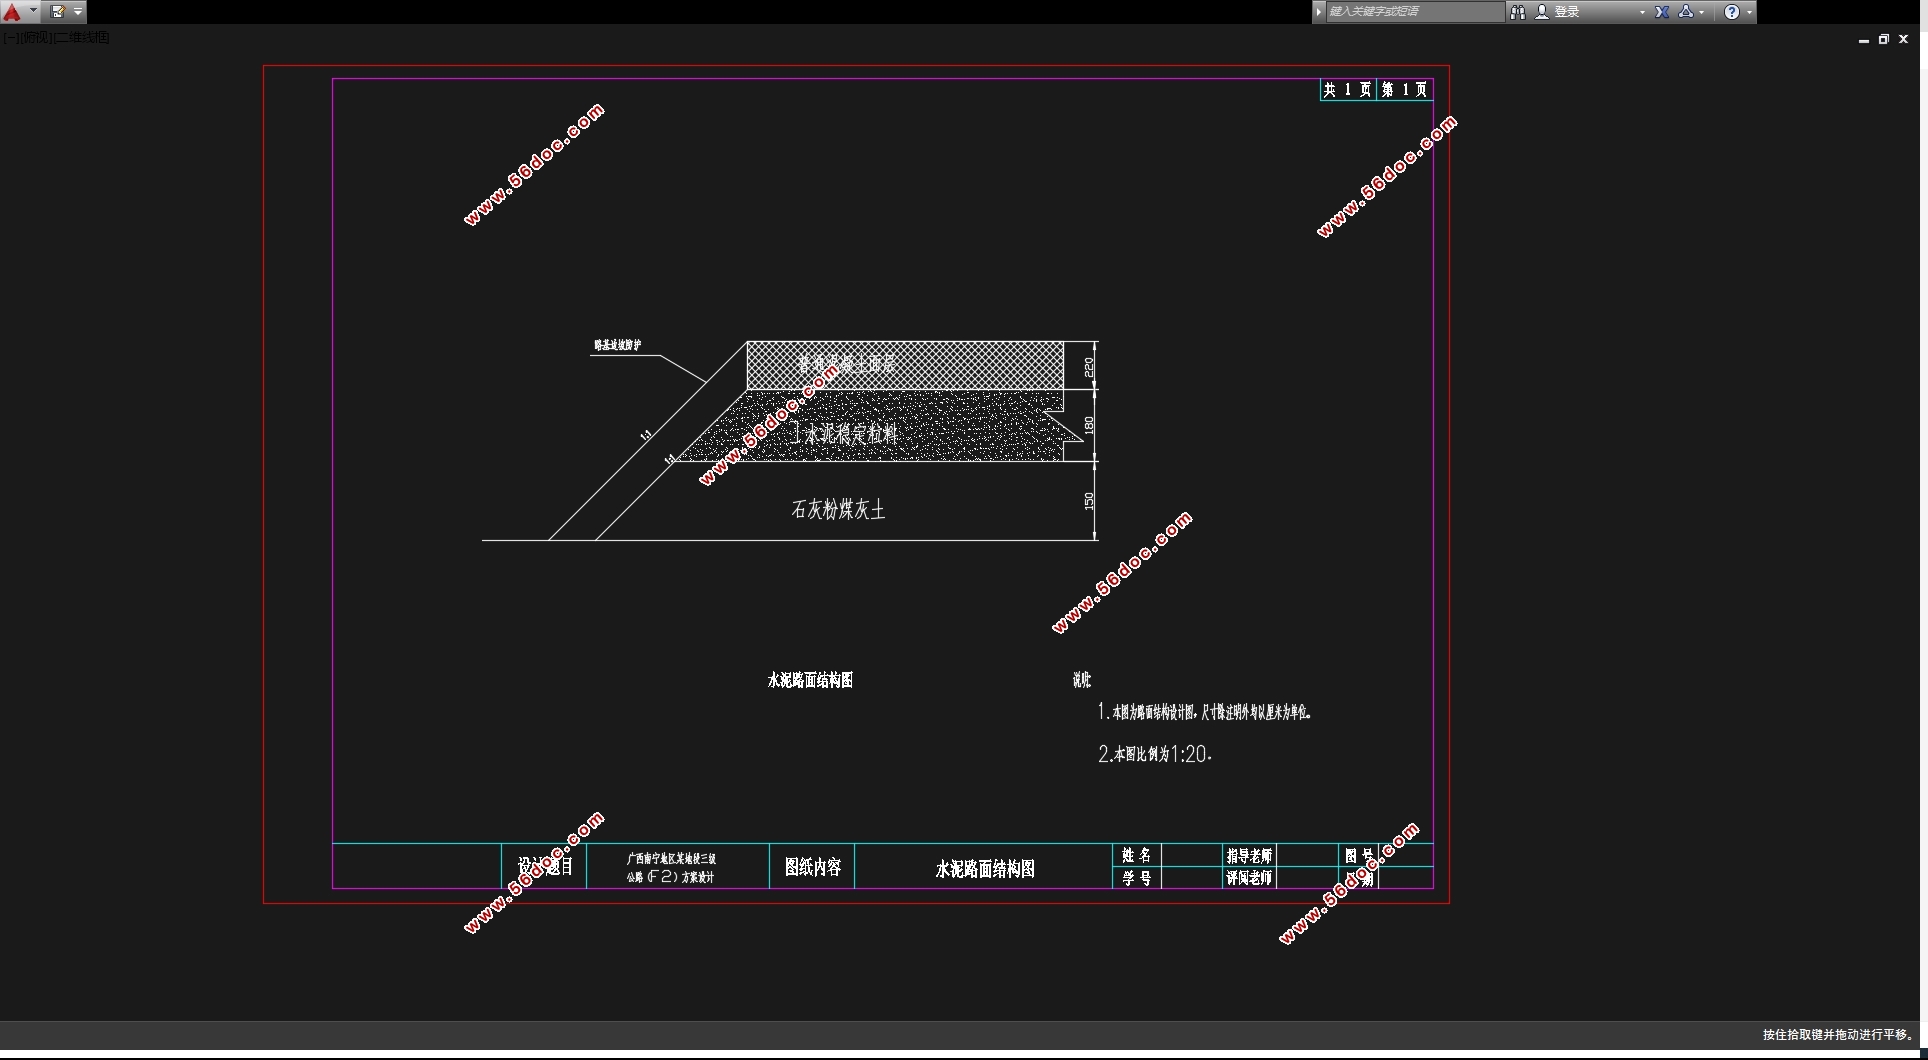Image resolution: width=1928 pixels, height=1060 pixels.
Task: Select the 评阅老师 title block cell
Action: point(1250,878)
